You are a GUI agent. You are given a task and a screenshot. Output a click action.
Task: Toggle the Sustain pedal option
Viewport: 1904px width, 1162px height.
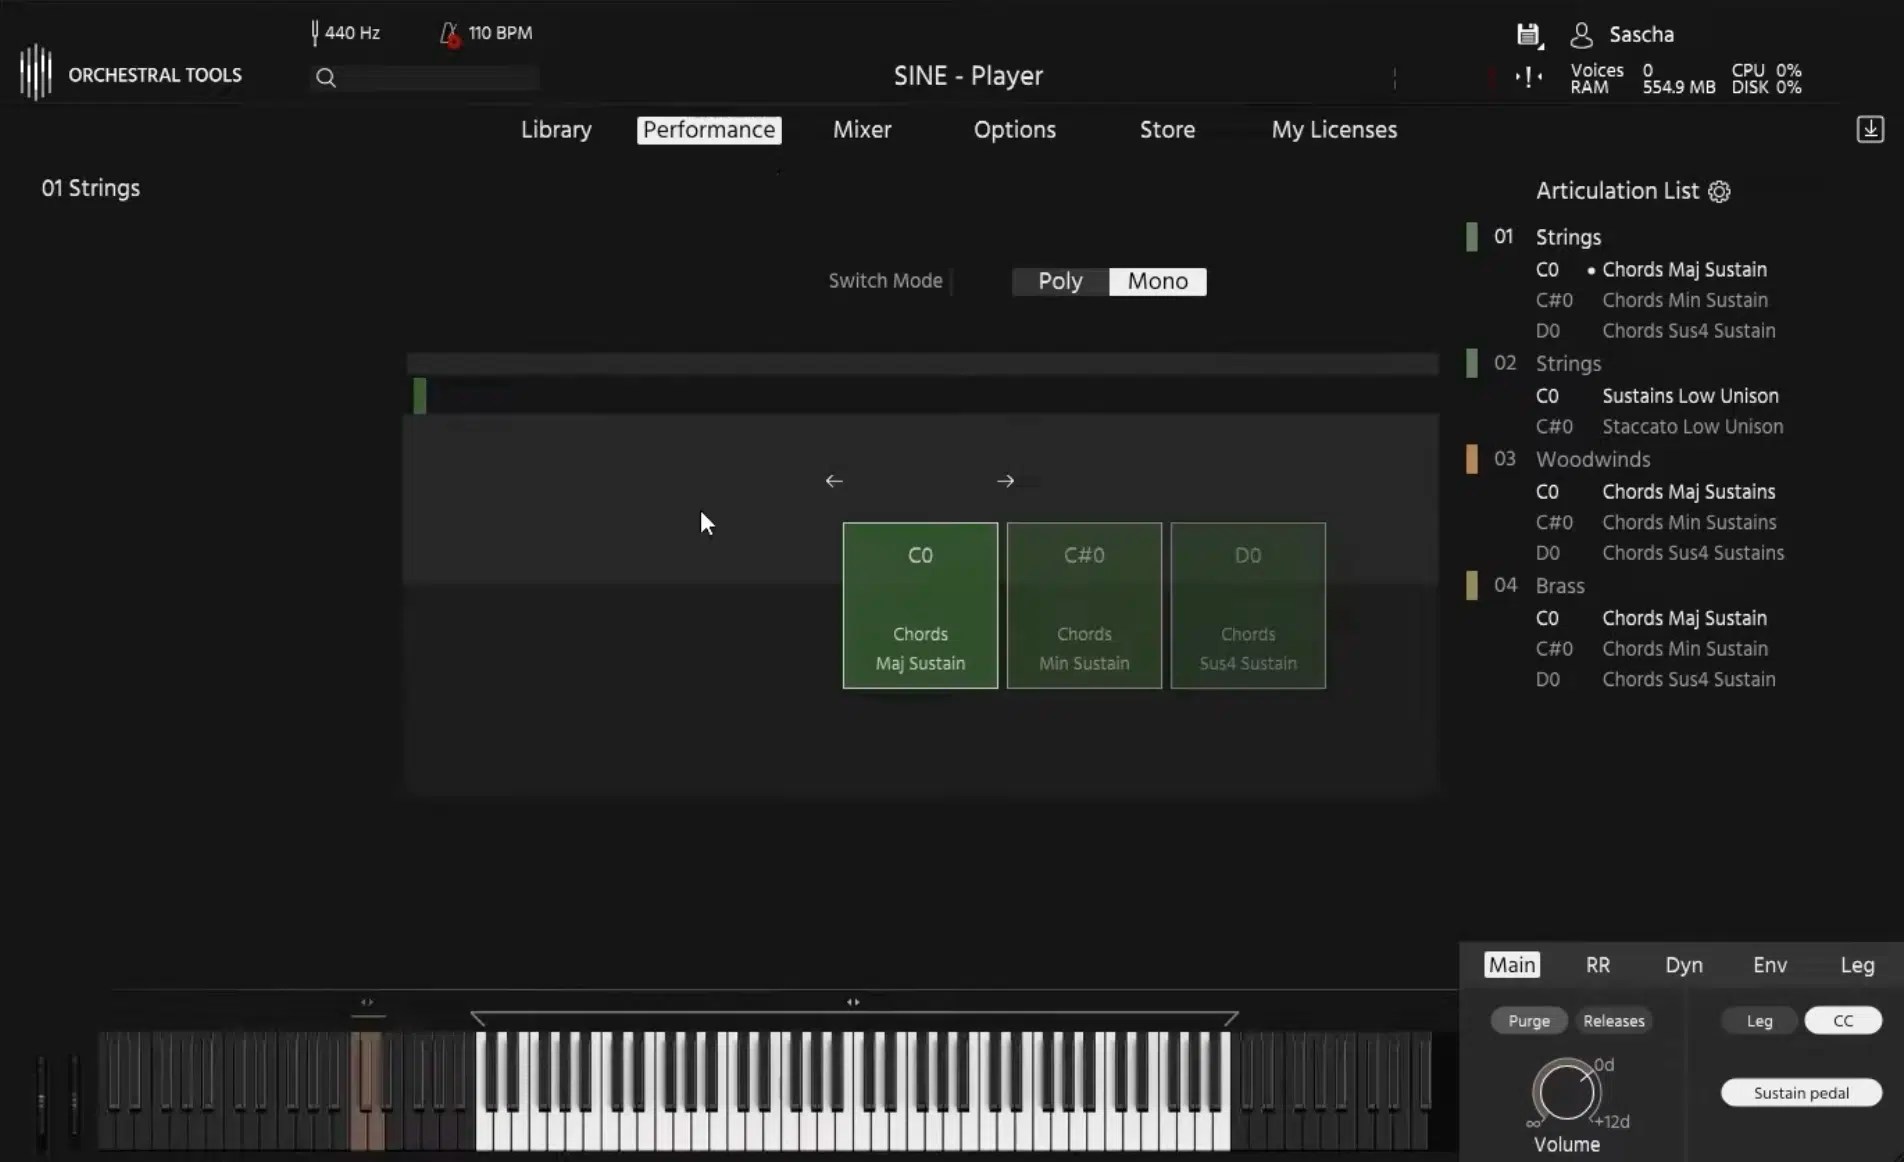(1799, 1092)
